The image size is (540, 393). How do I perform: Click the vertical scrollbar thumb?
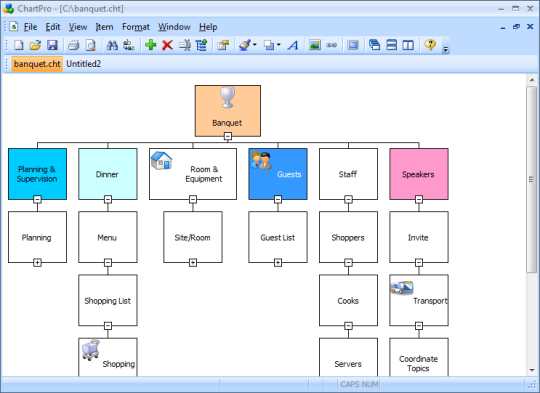point(532,179)
